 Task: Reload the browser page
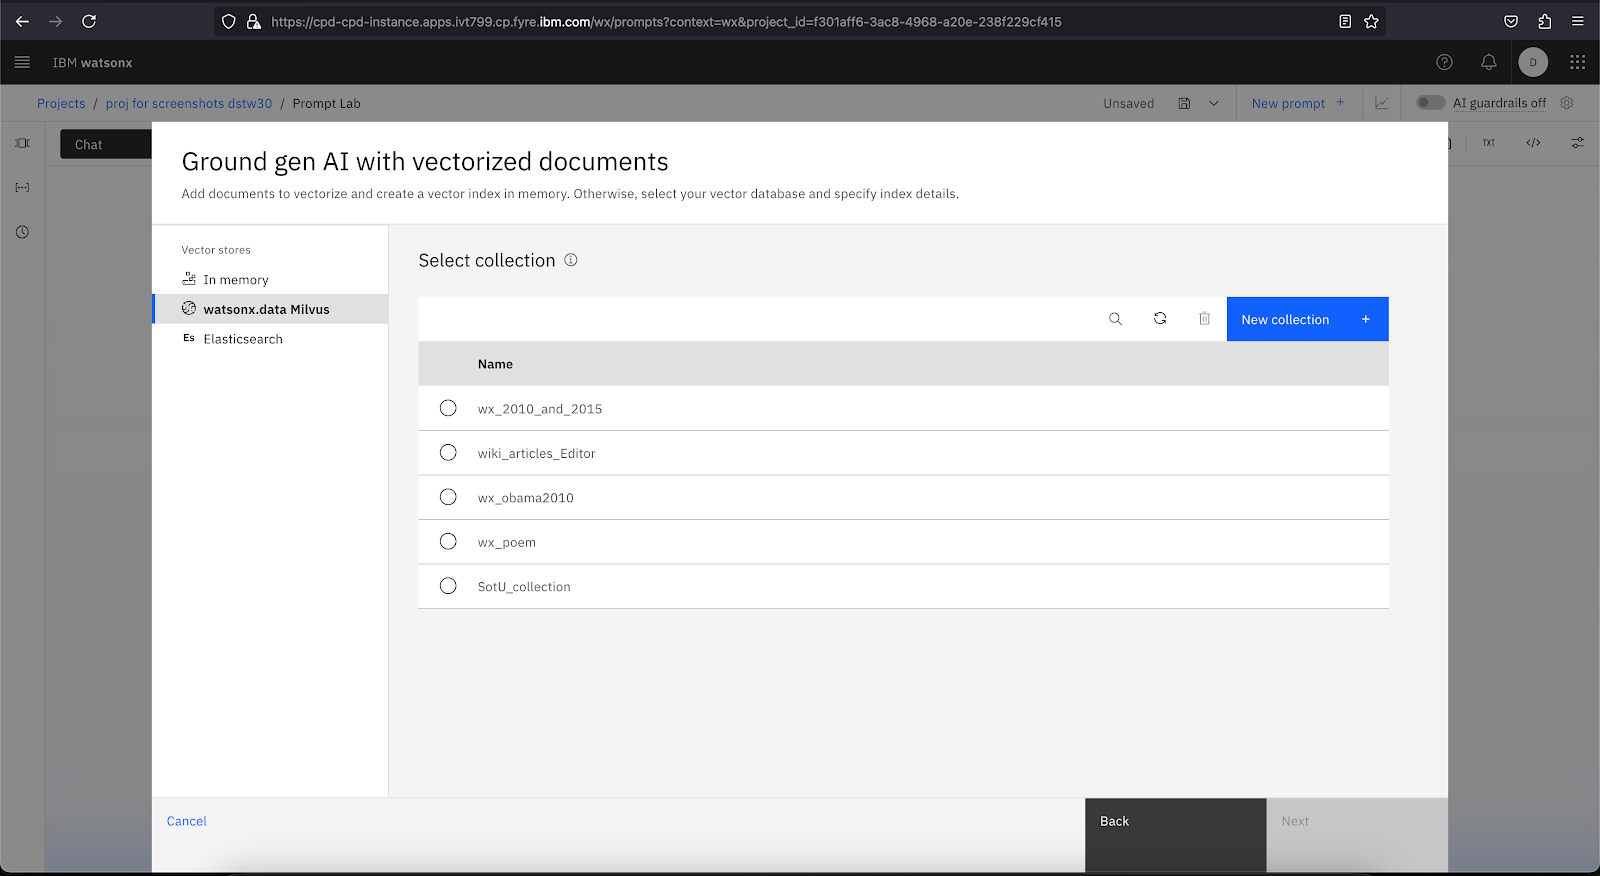pyautogui.click(x=89, y=21)
